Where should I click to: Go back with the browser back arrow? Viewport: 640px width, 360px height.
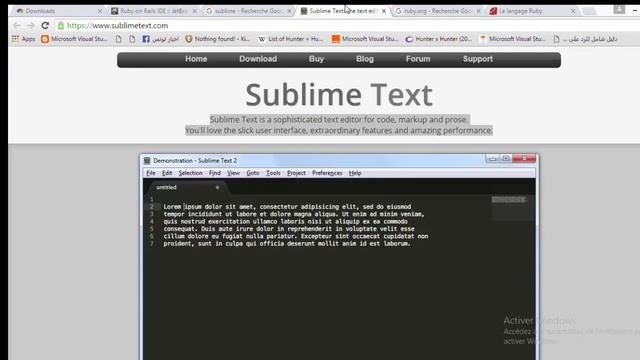click(17, 25)
